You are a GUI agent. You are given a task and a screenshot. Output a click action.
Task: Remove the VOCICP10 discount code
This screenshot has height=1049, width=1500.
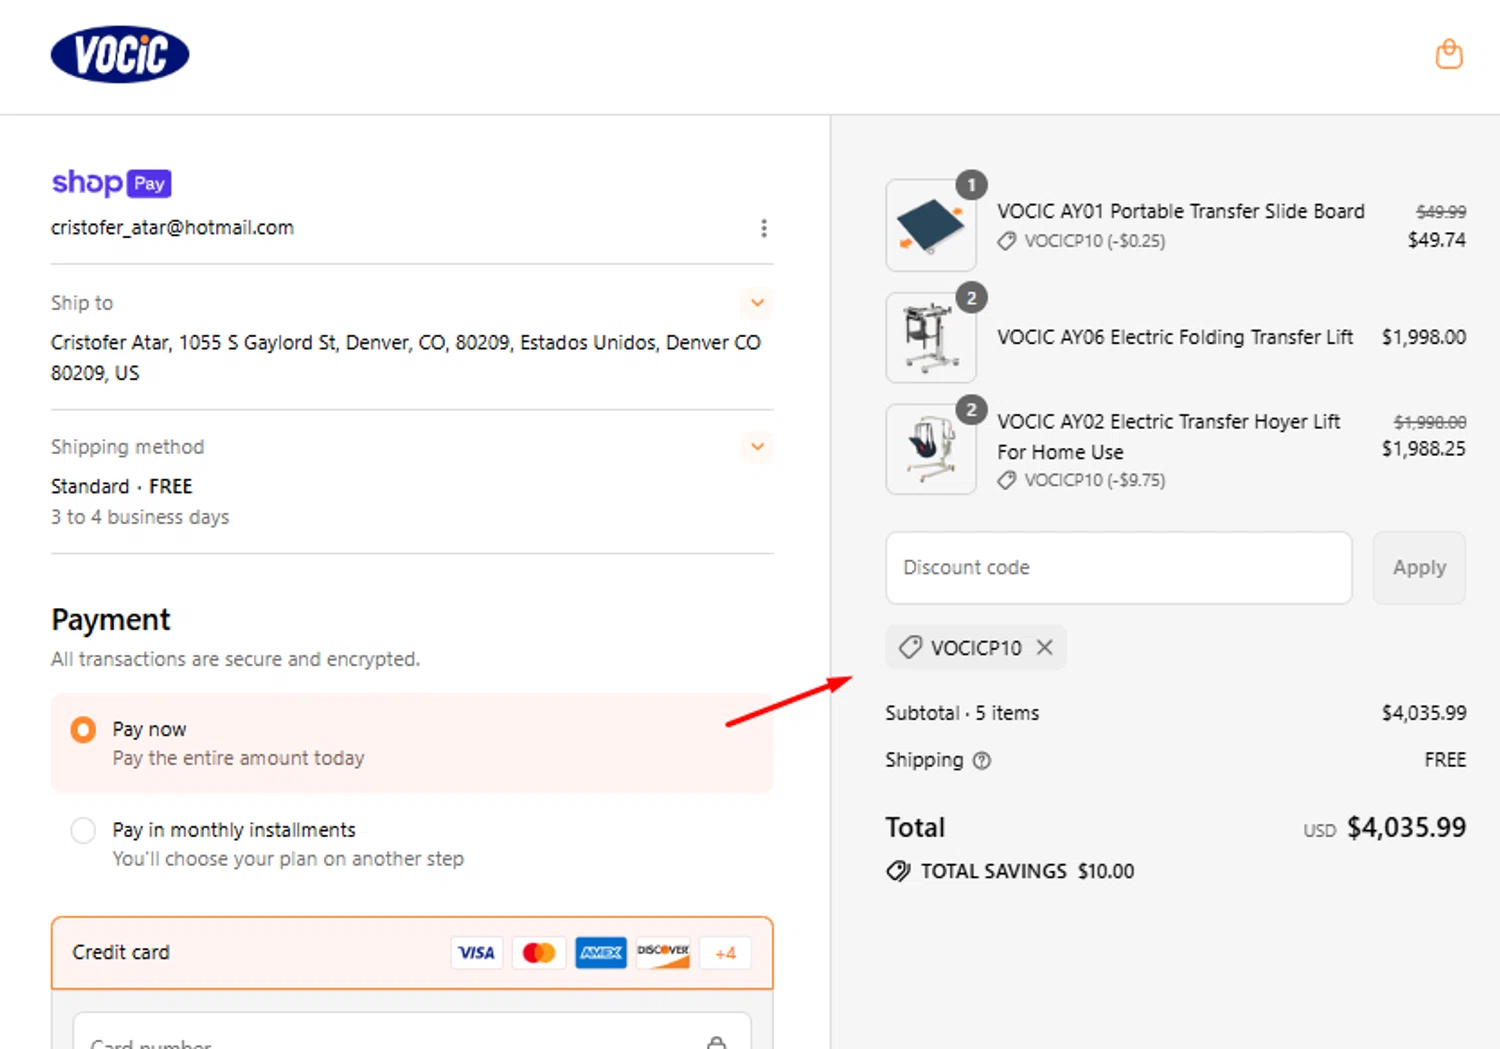pyautogui.click(x=1044, y=647)
